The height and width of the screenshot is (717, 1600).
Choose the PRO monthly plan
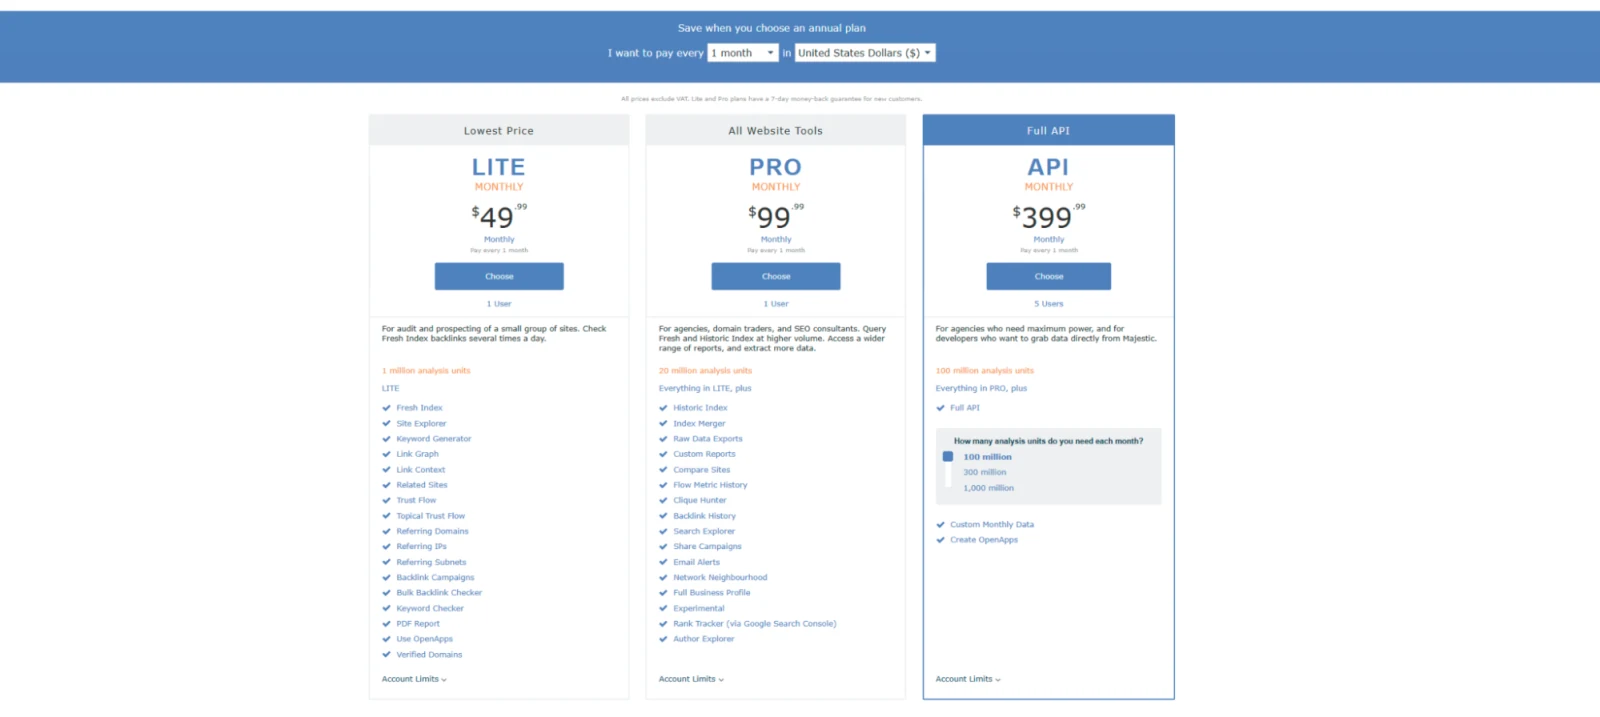click(x=776, y=276)
